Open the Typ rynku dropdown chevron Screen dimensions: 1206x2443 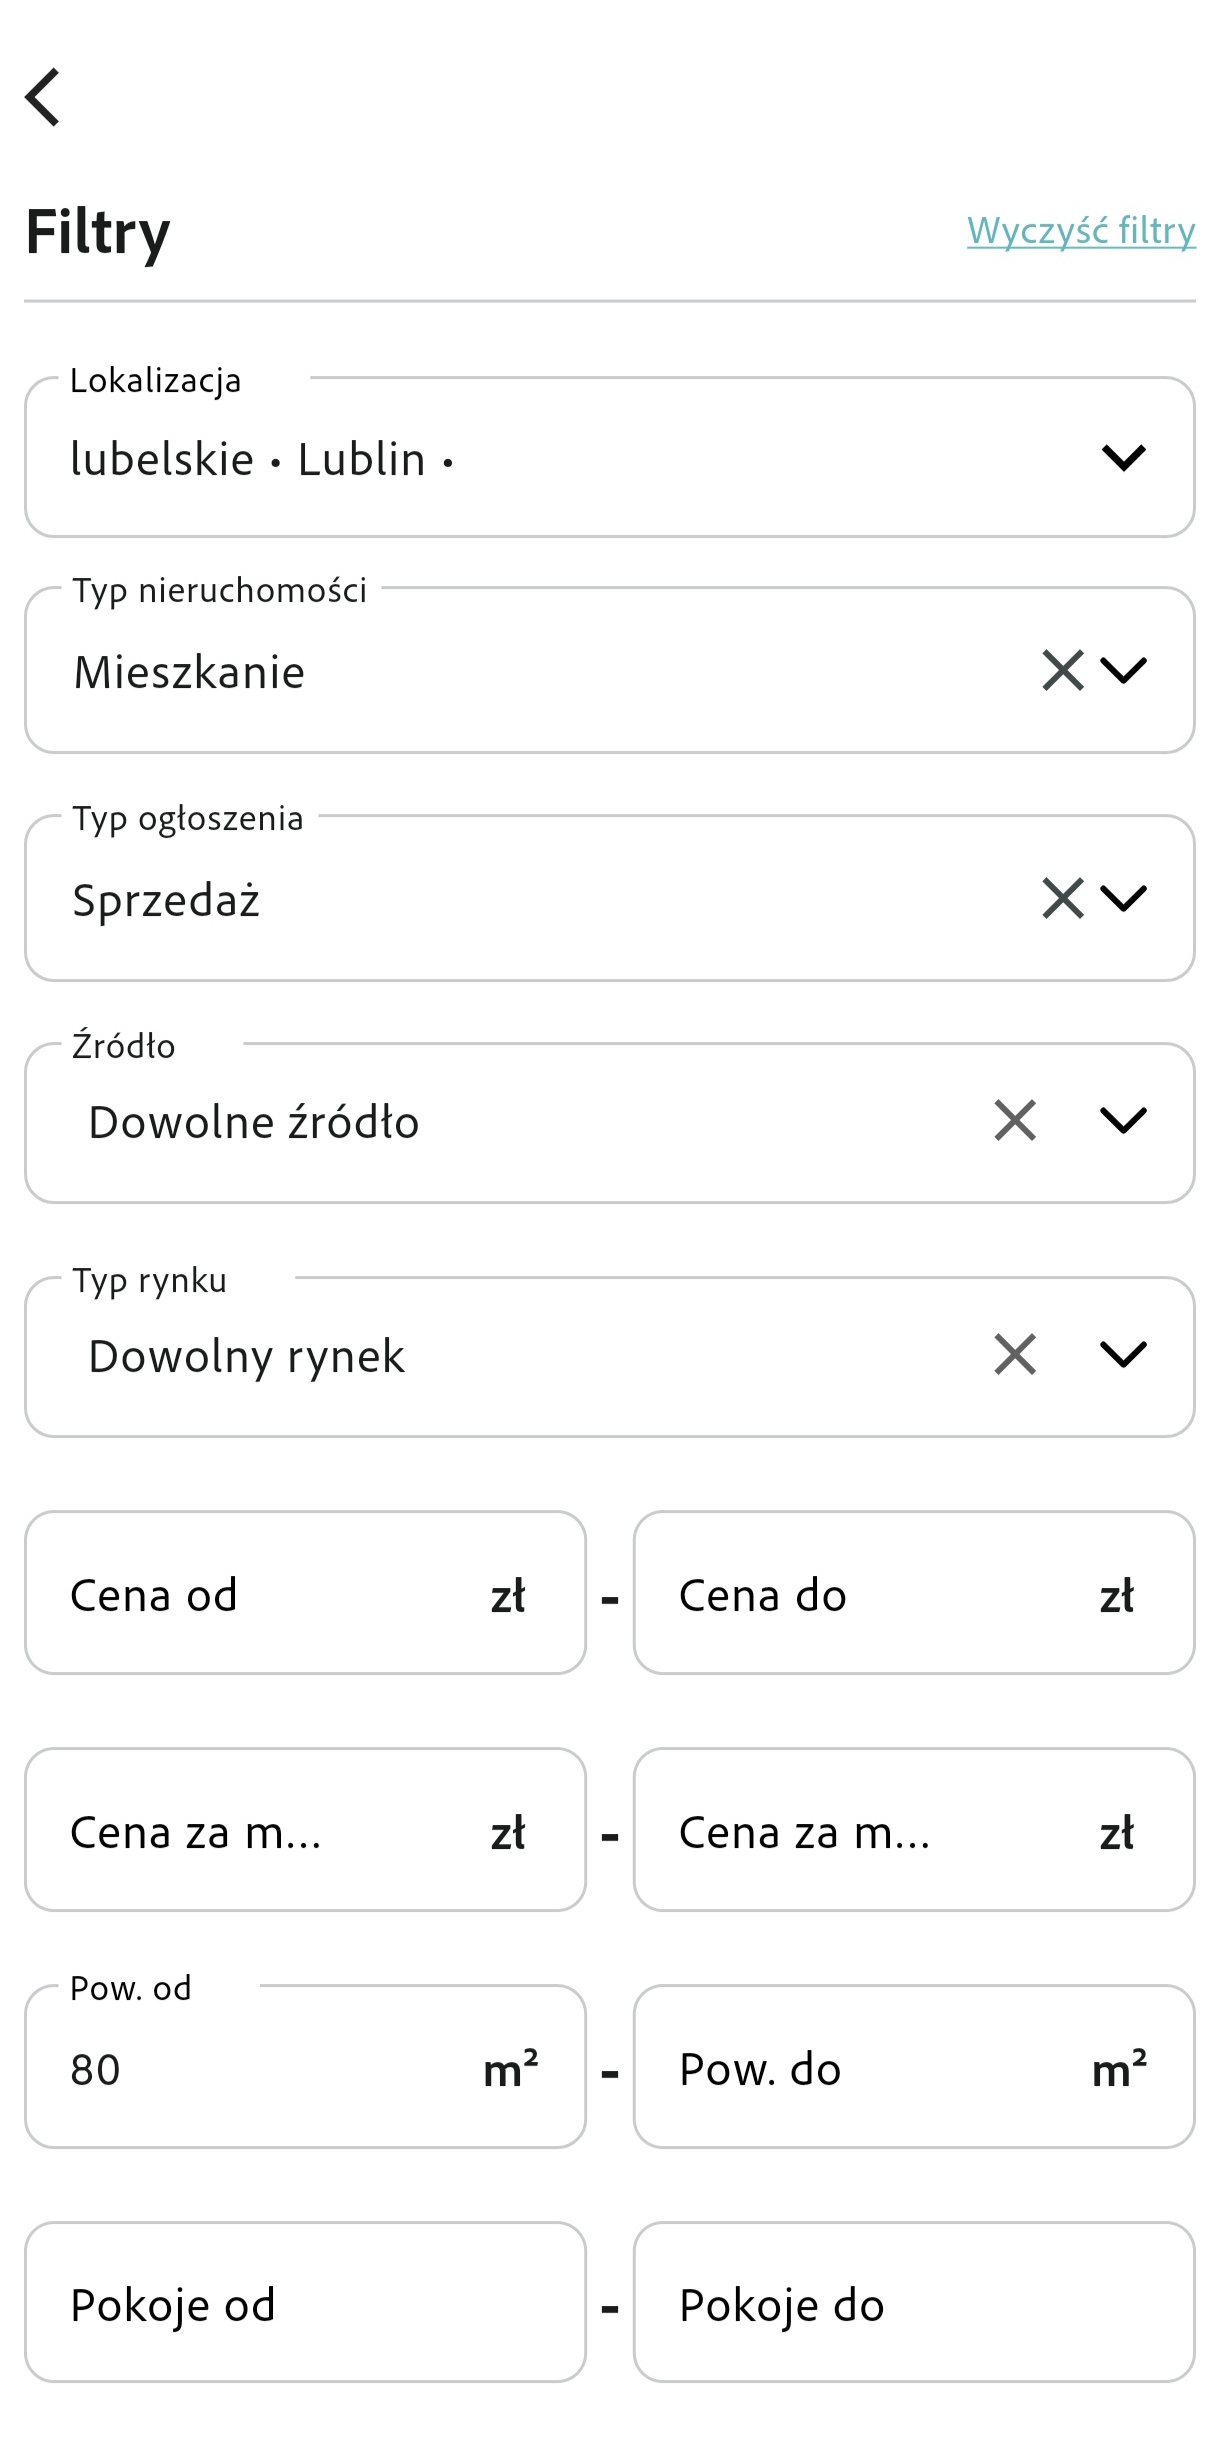1123,1354
